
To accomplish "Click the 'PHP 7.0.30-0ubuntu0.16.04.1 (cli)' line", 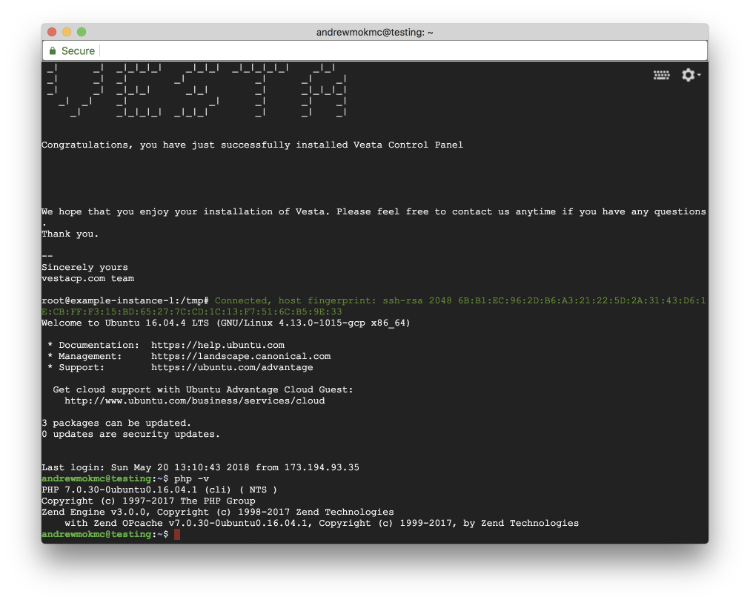I will point(159,490).
